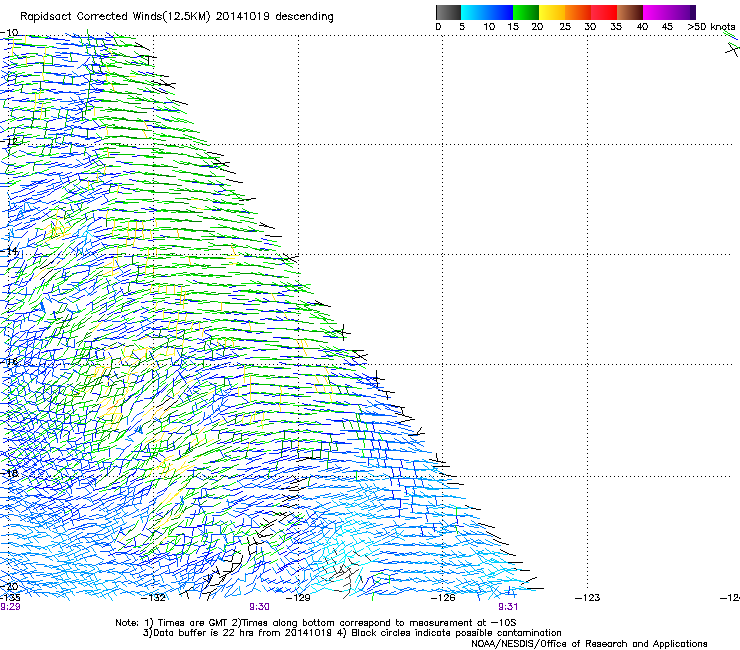This screenshot has height=650, width=740.
Task: Click the "NOAA/NESDIS/Office of Research and Applications" credit
Action: [x=589, y=644]
